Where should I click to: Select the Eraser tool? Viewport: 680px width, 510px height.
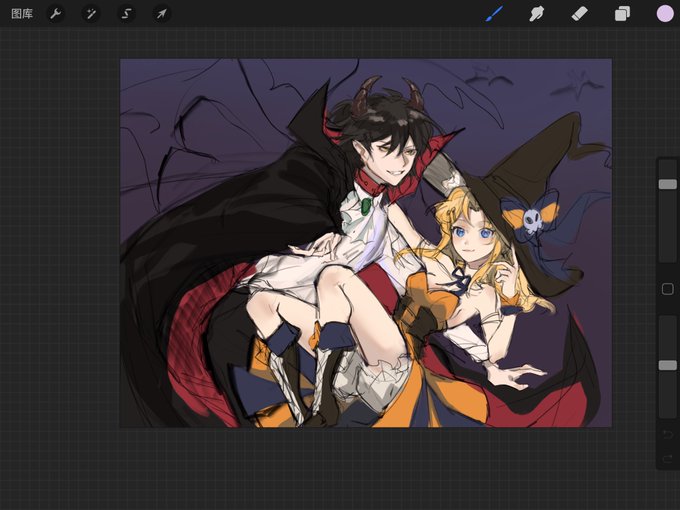pyautogui.click(x=579, y=14)
